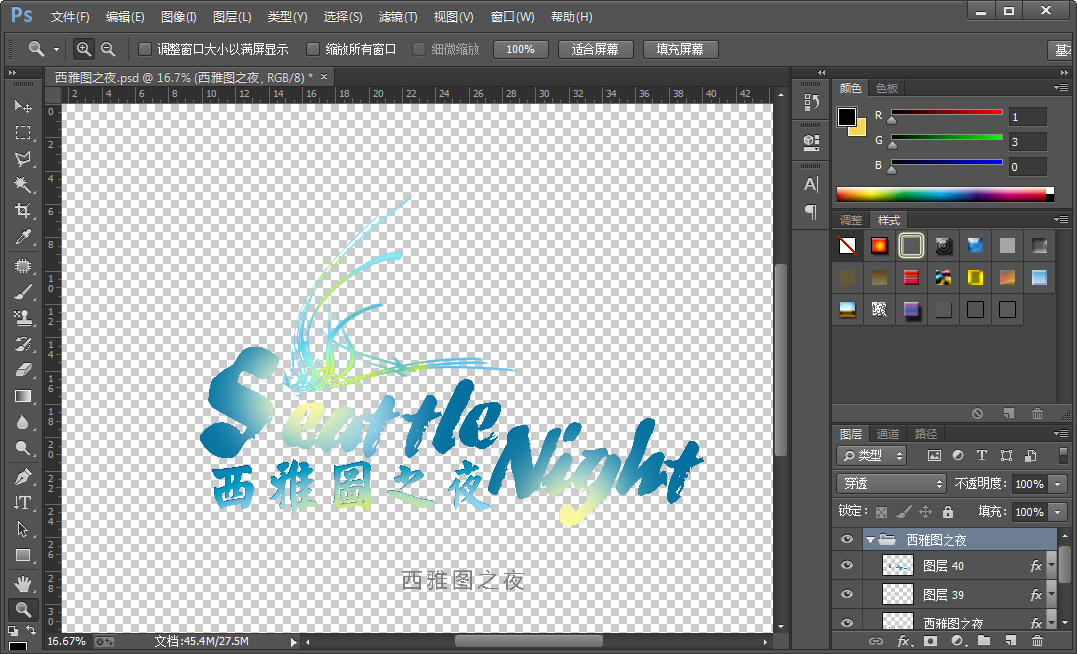Open the Color panel flyout menu

point(1061,88)
